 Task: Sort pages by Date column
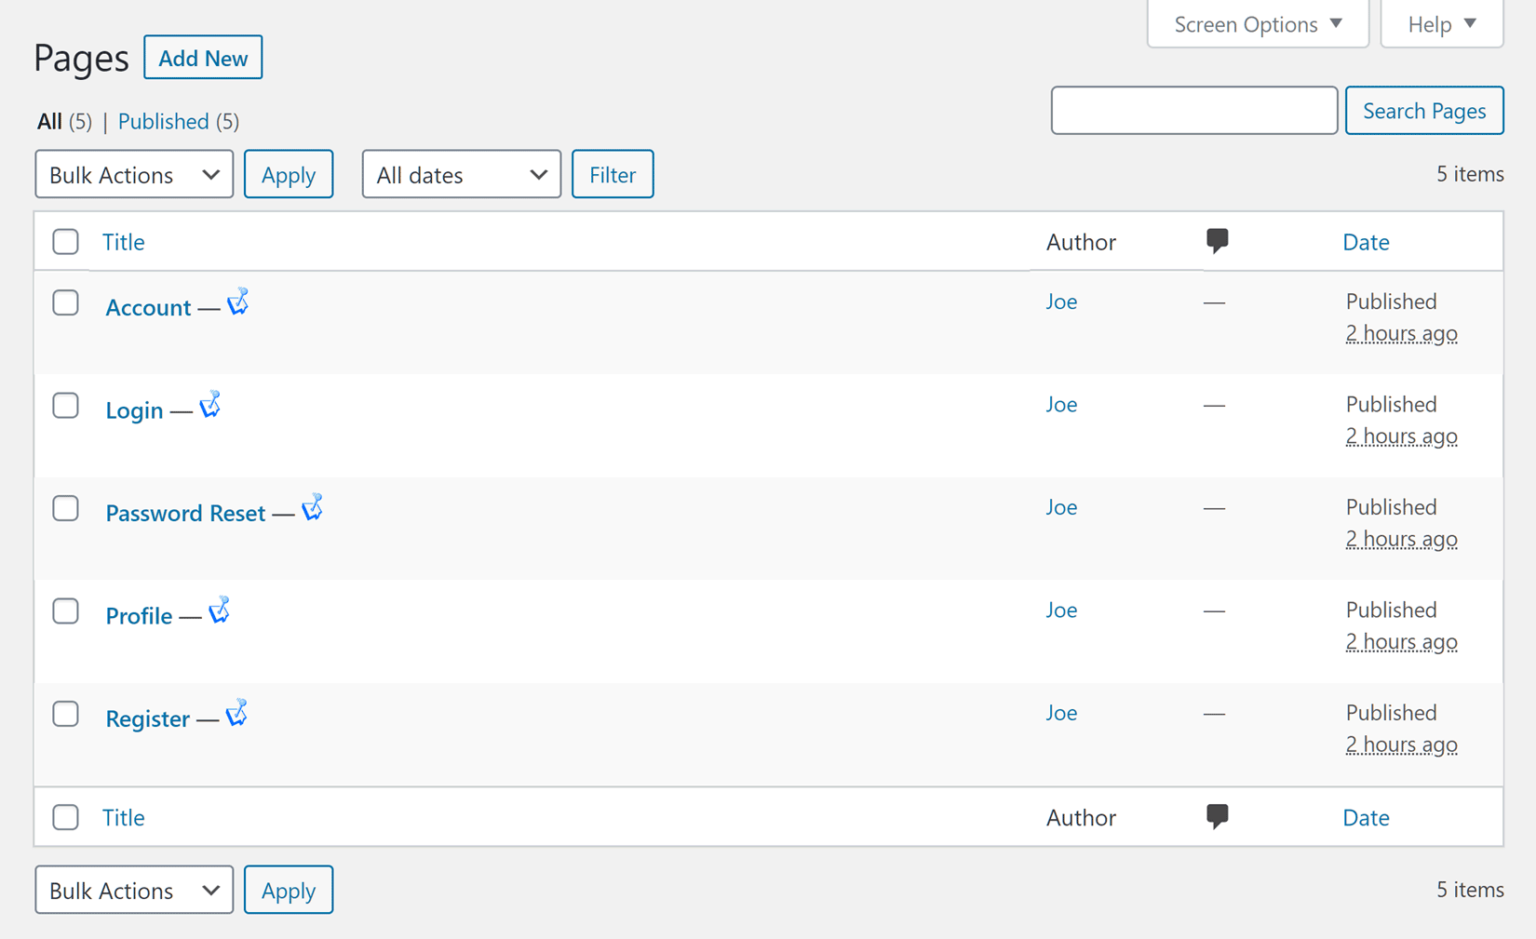1366,241
